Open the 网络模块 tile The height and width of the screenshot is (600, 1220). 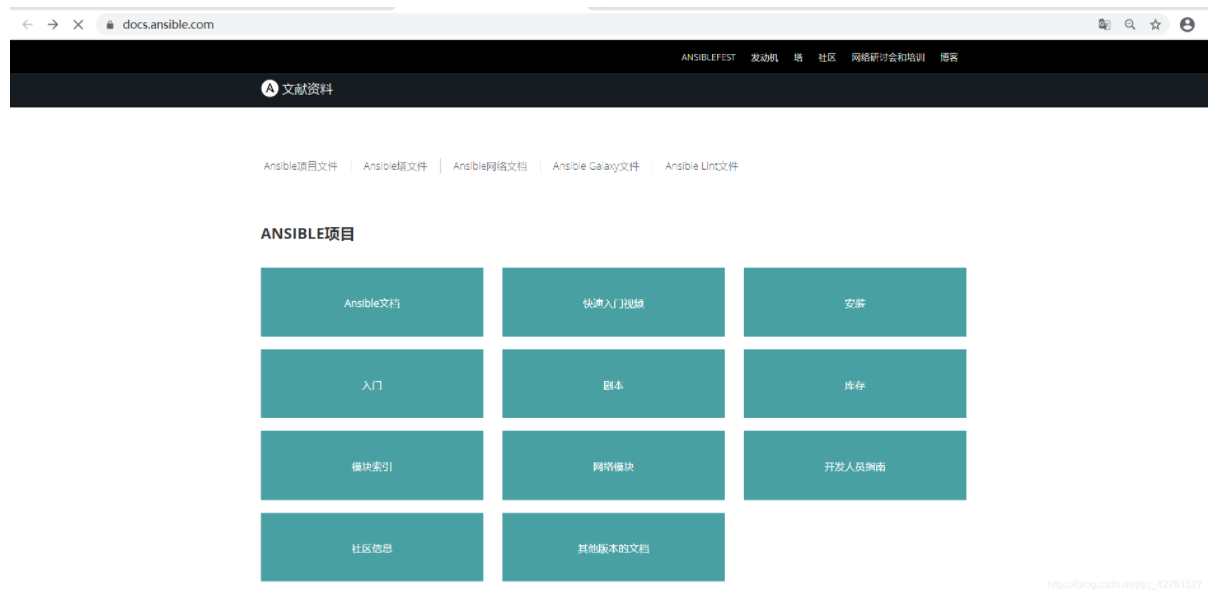[x=613, y=466]
